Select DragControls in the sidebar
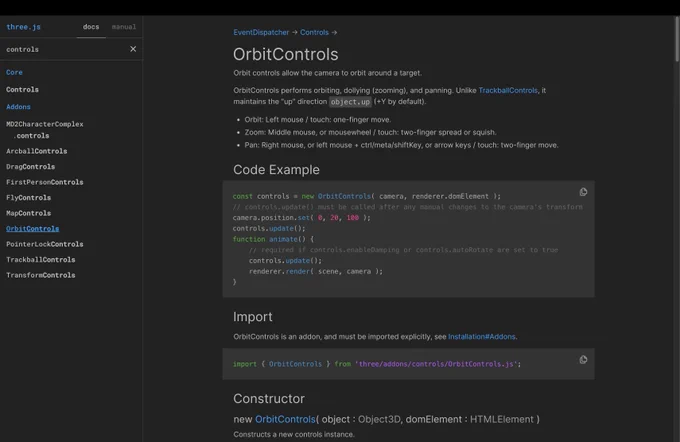This screenshot has width=680, height=442. coord(31,167)
